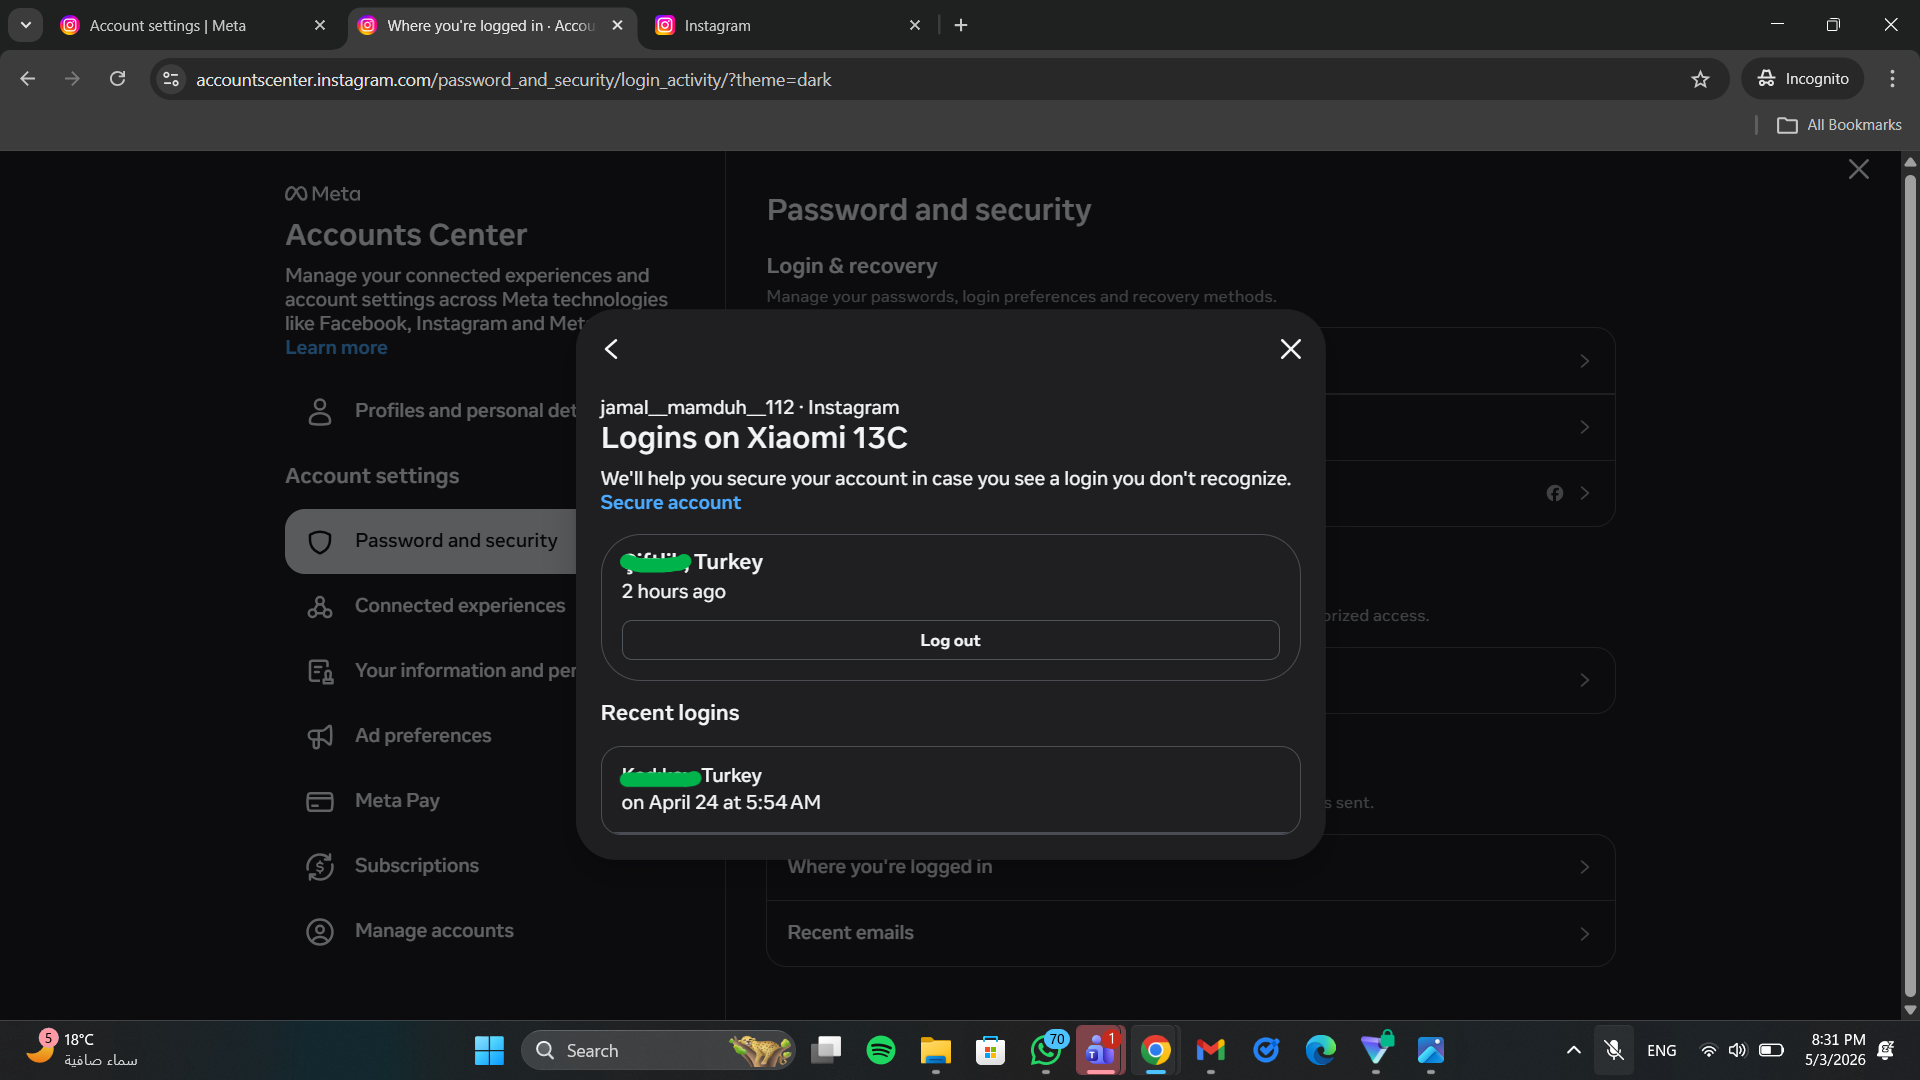
Task: Expand the Where you're logged in chevron
Action: [x=1584, y=867]
